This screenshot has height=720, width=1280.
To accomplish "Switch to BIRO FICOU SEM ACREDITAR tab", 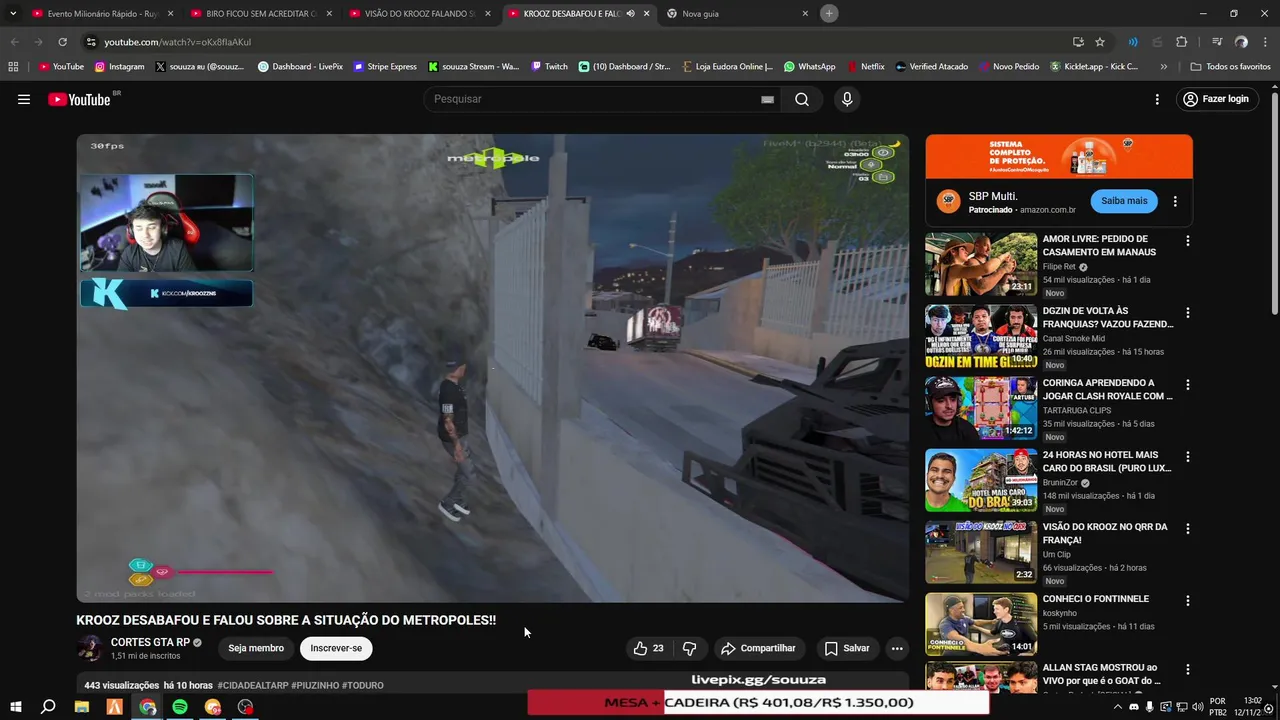I will click(261, 14).
